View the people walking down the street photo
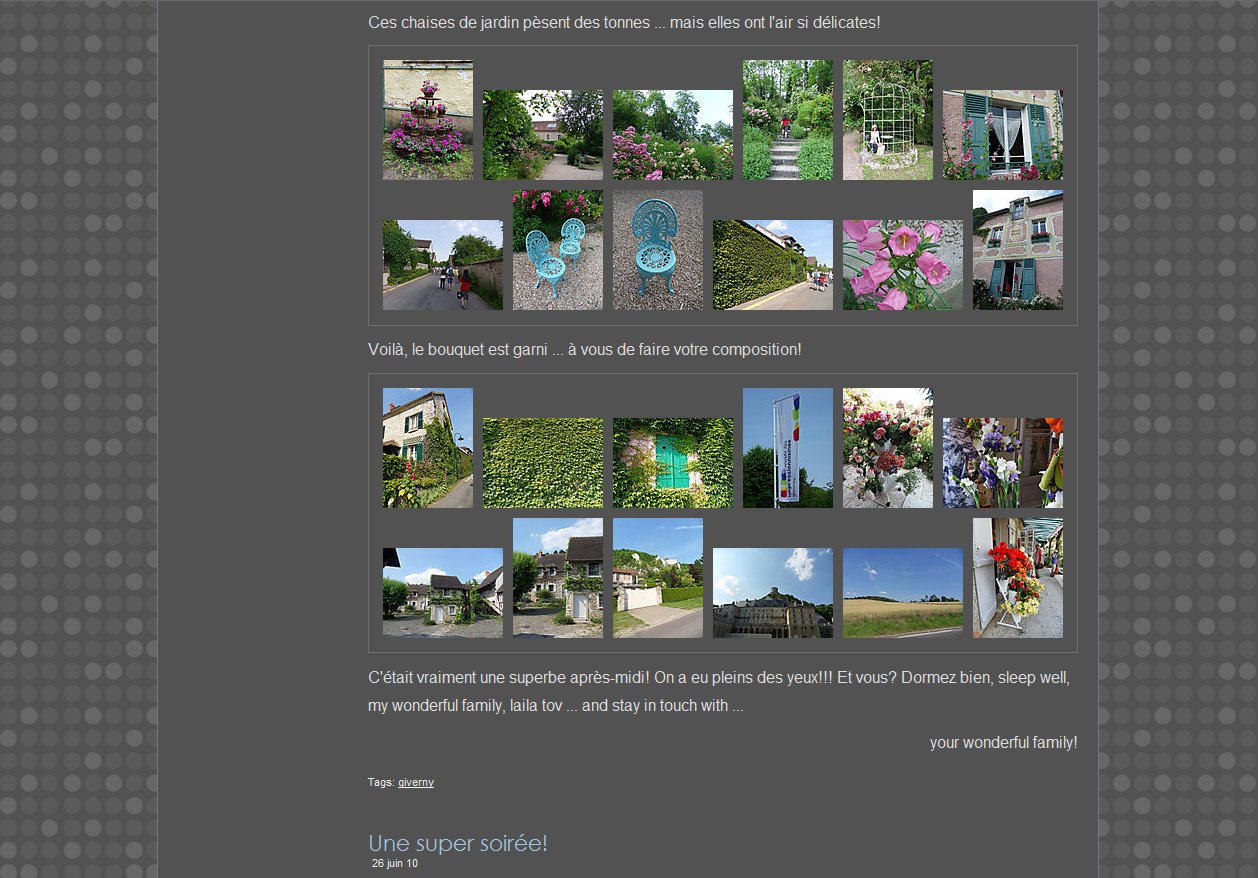1258x878 pixels. click(442, 265)
